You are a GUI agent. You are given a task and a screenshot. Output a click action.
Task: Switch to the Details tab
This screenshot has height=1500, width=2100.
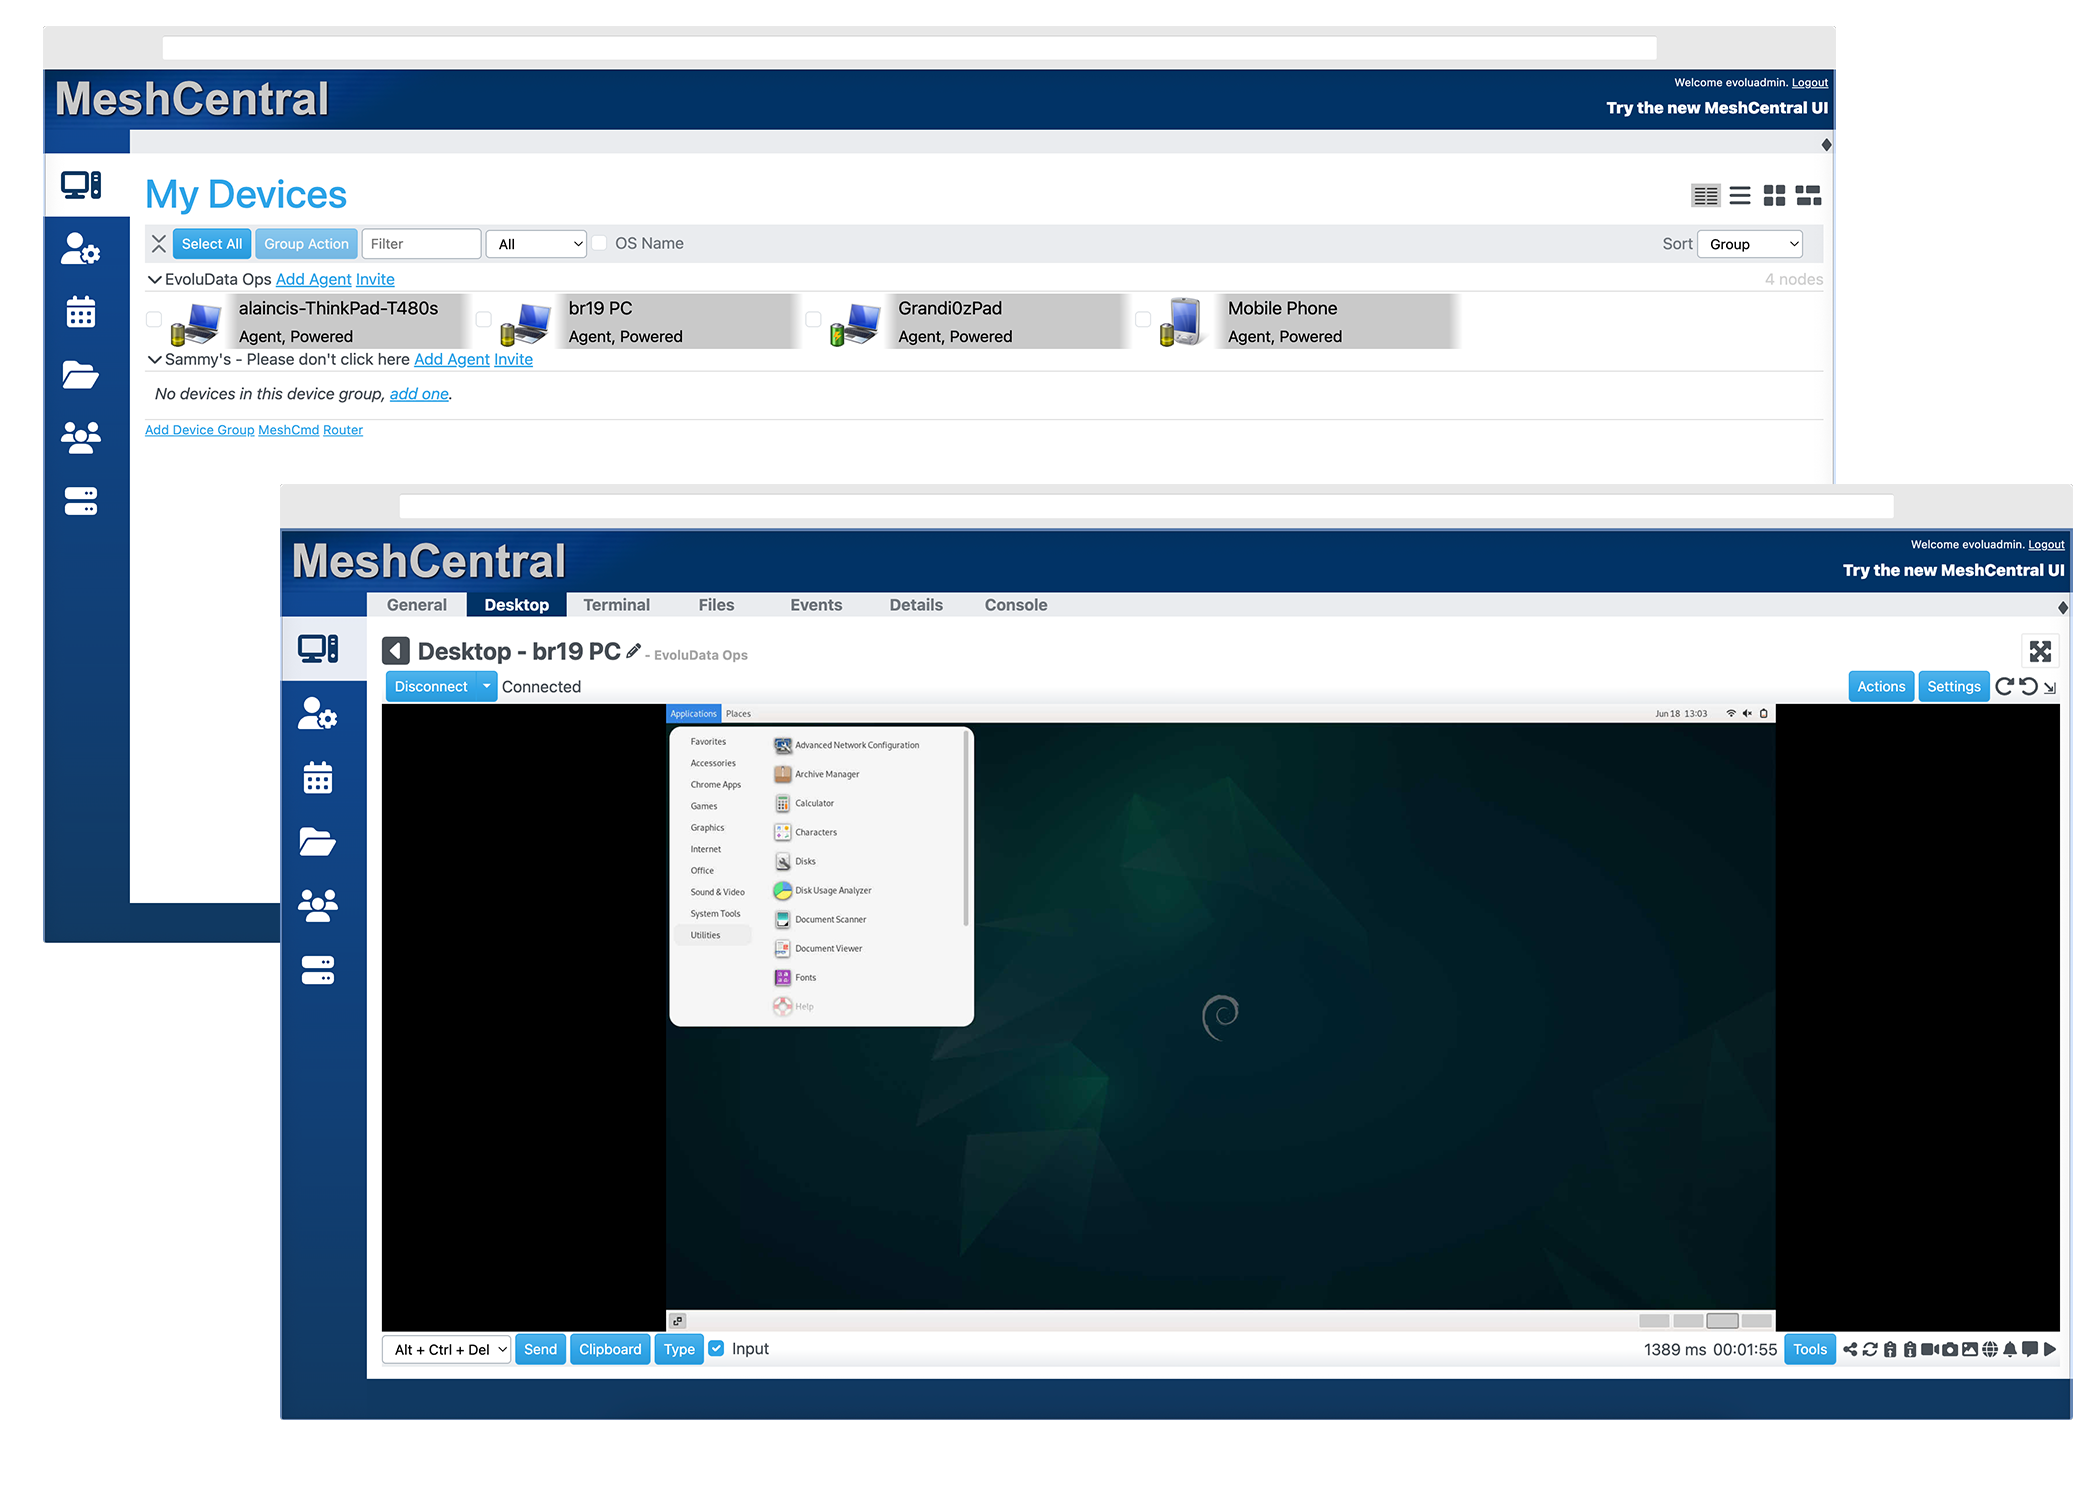(x=916, y=605)
